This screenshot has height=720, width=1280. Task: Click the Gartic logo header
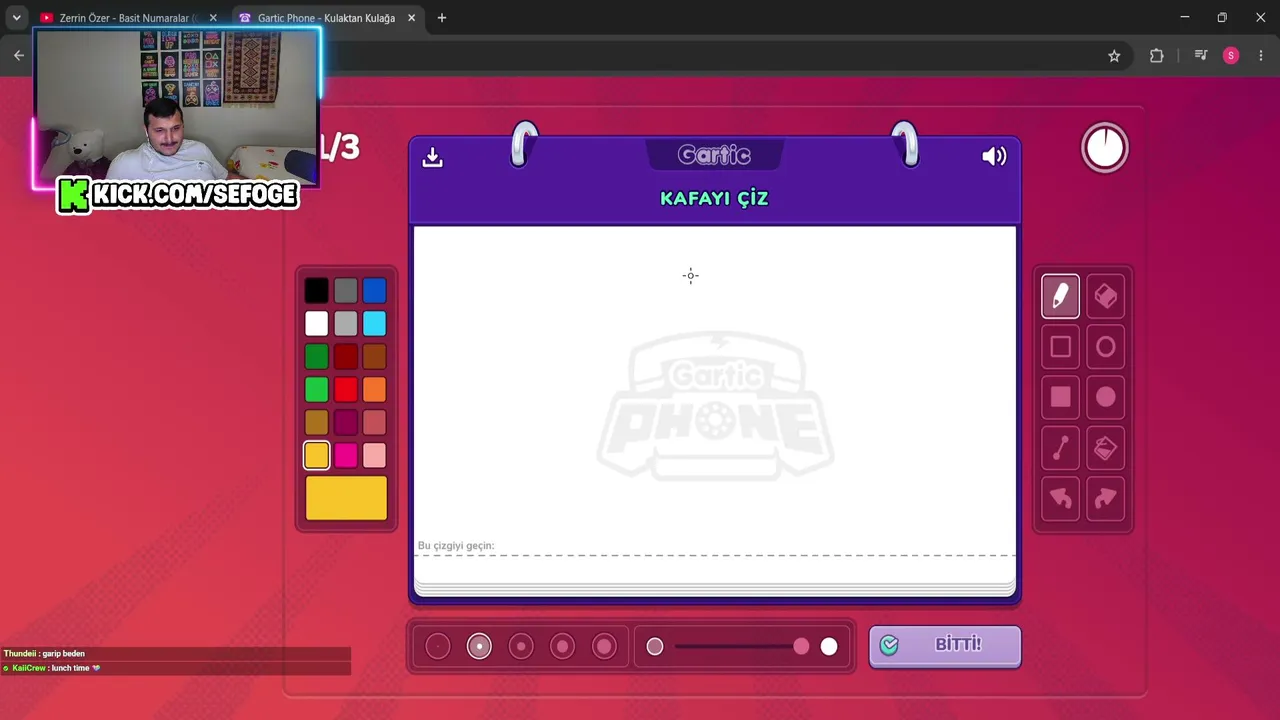click(714, 155)
